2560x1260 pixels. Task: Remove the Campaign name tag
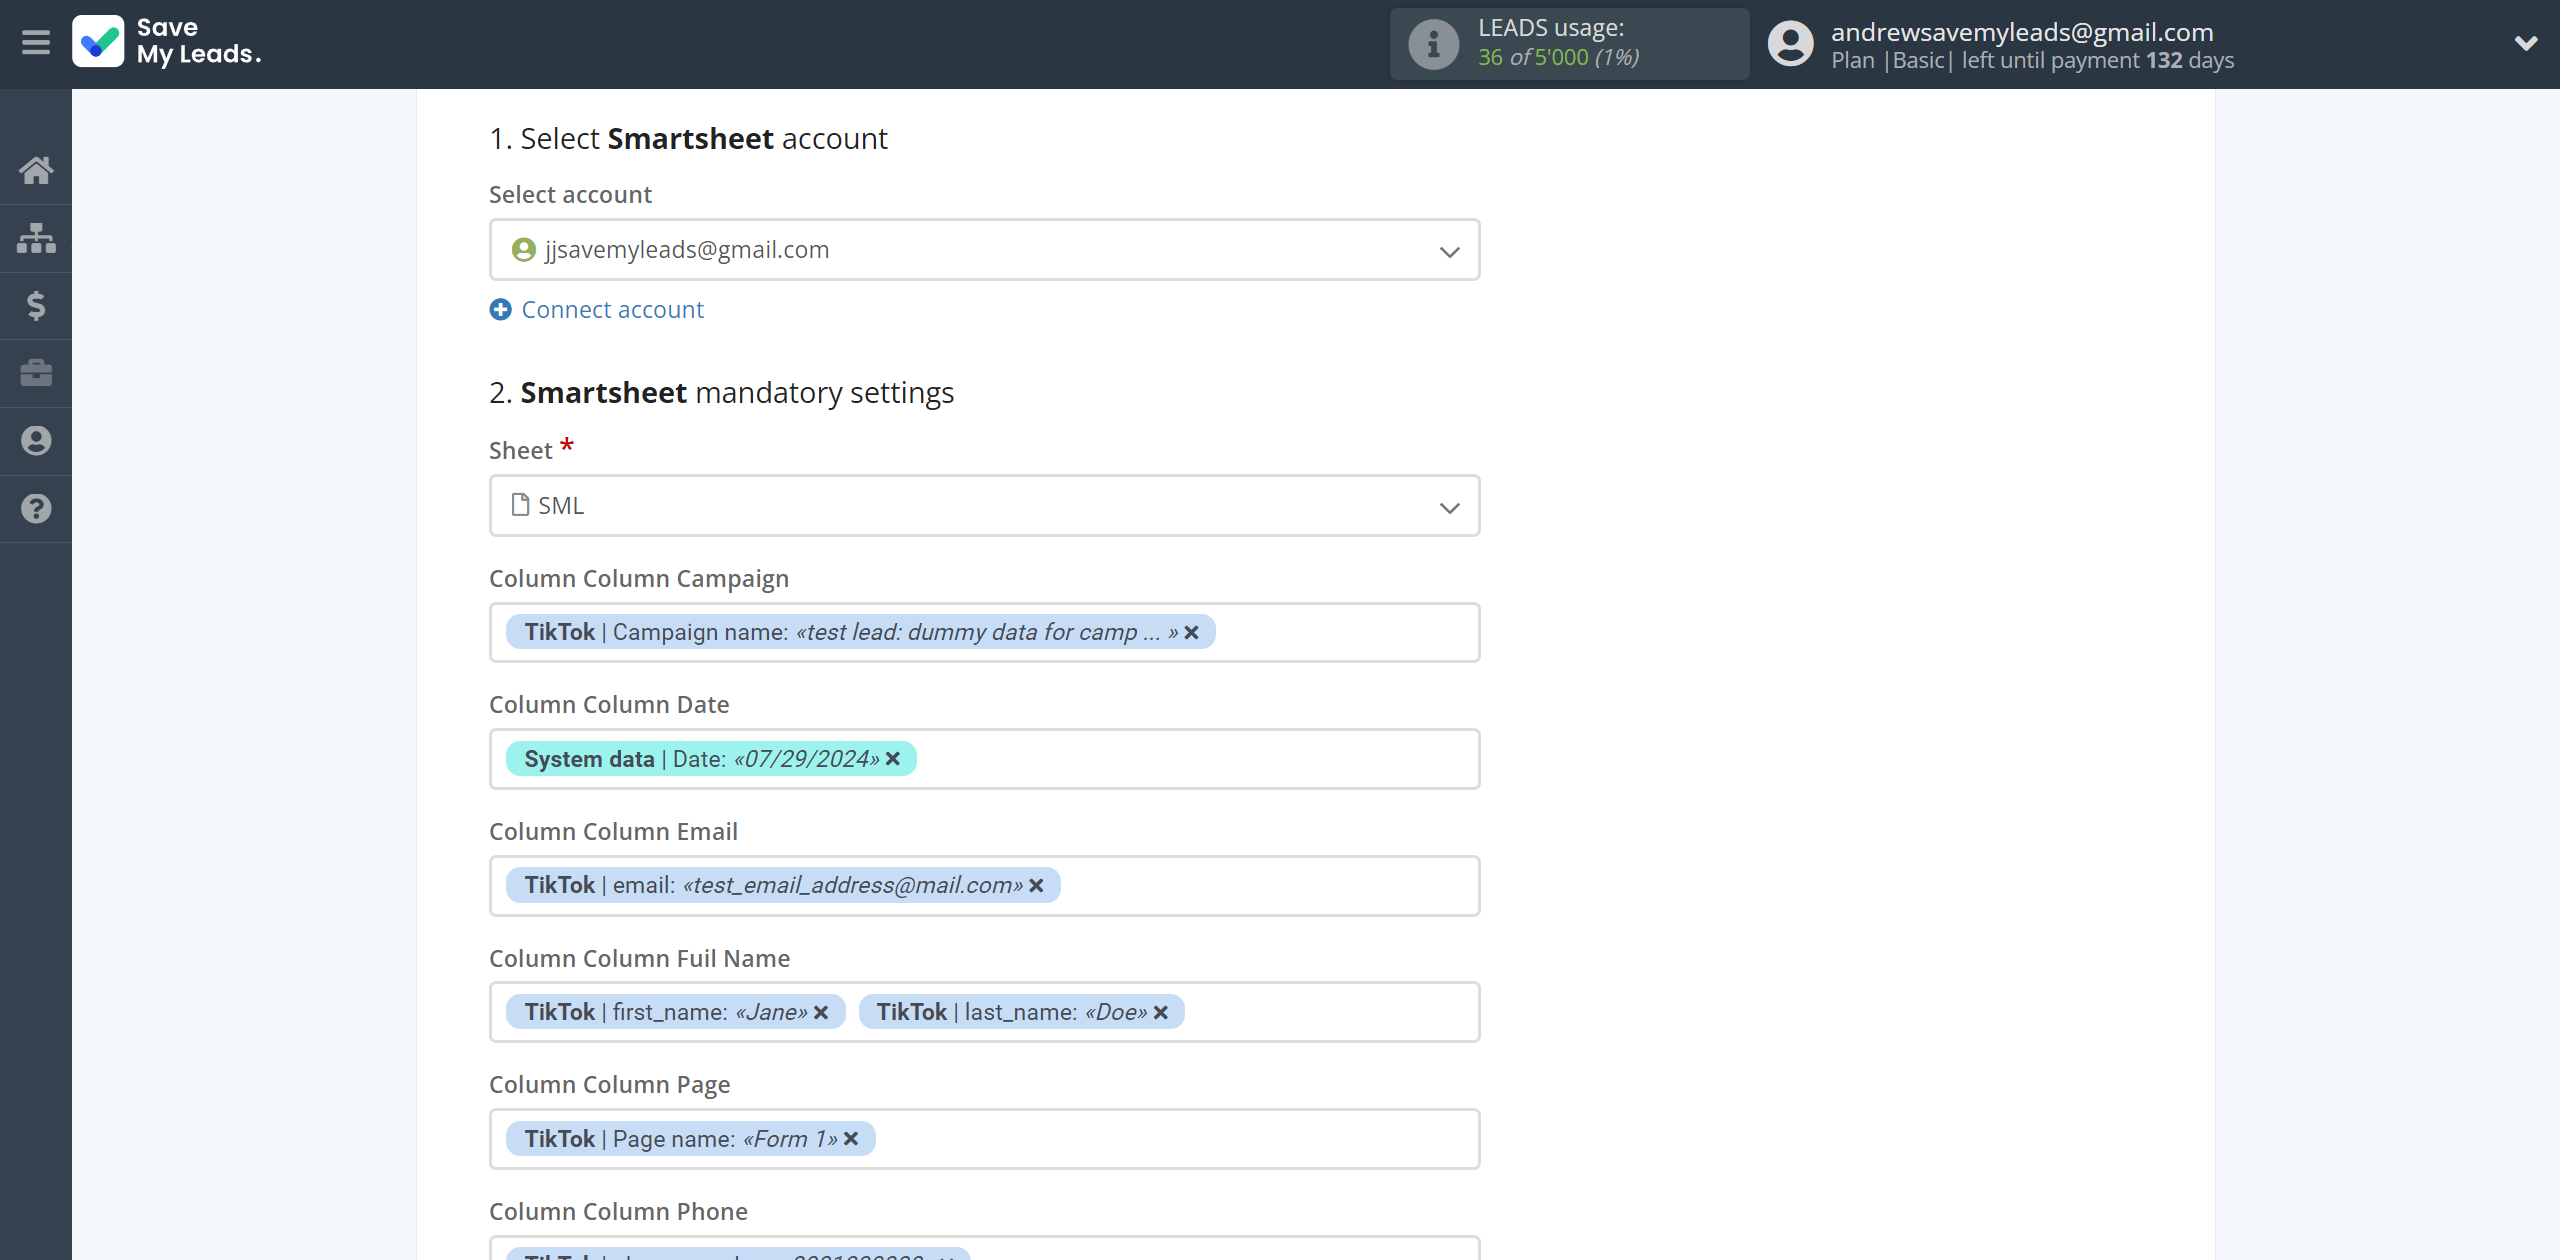click(1191, 633)
